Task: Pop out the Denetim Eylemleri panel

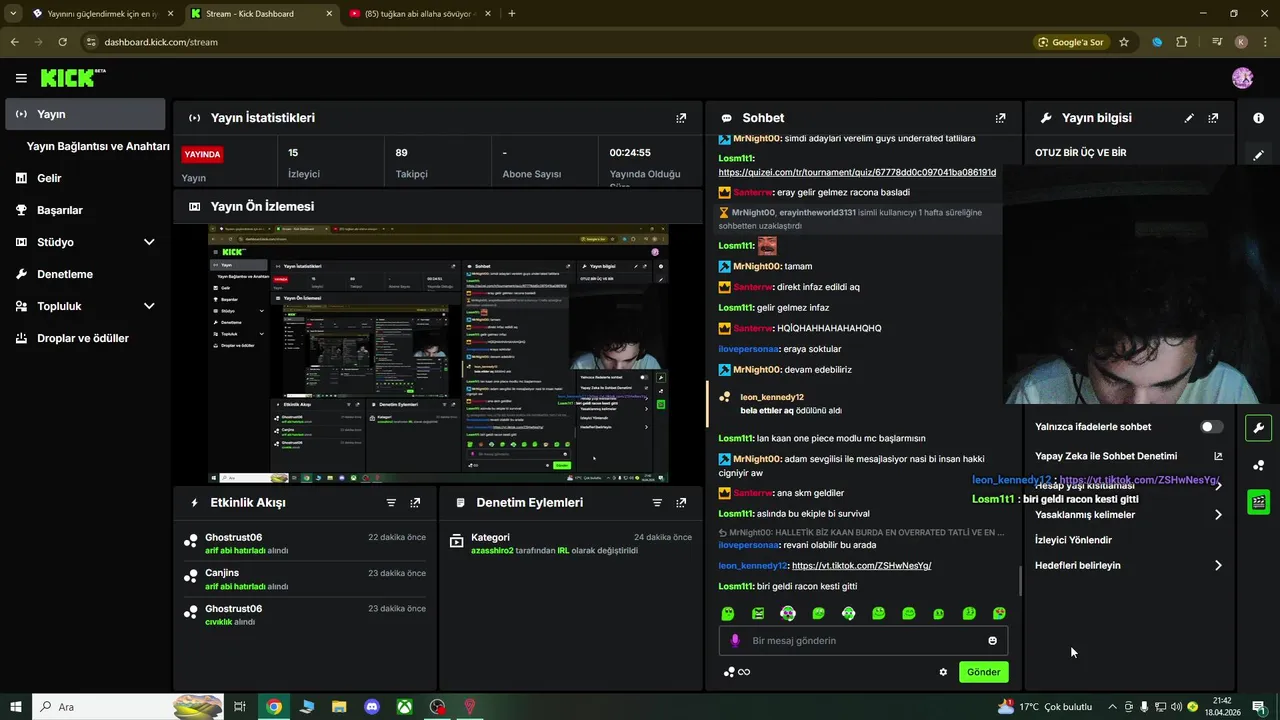Action: click(x=681, y=503)
